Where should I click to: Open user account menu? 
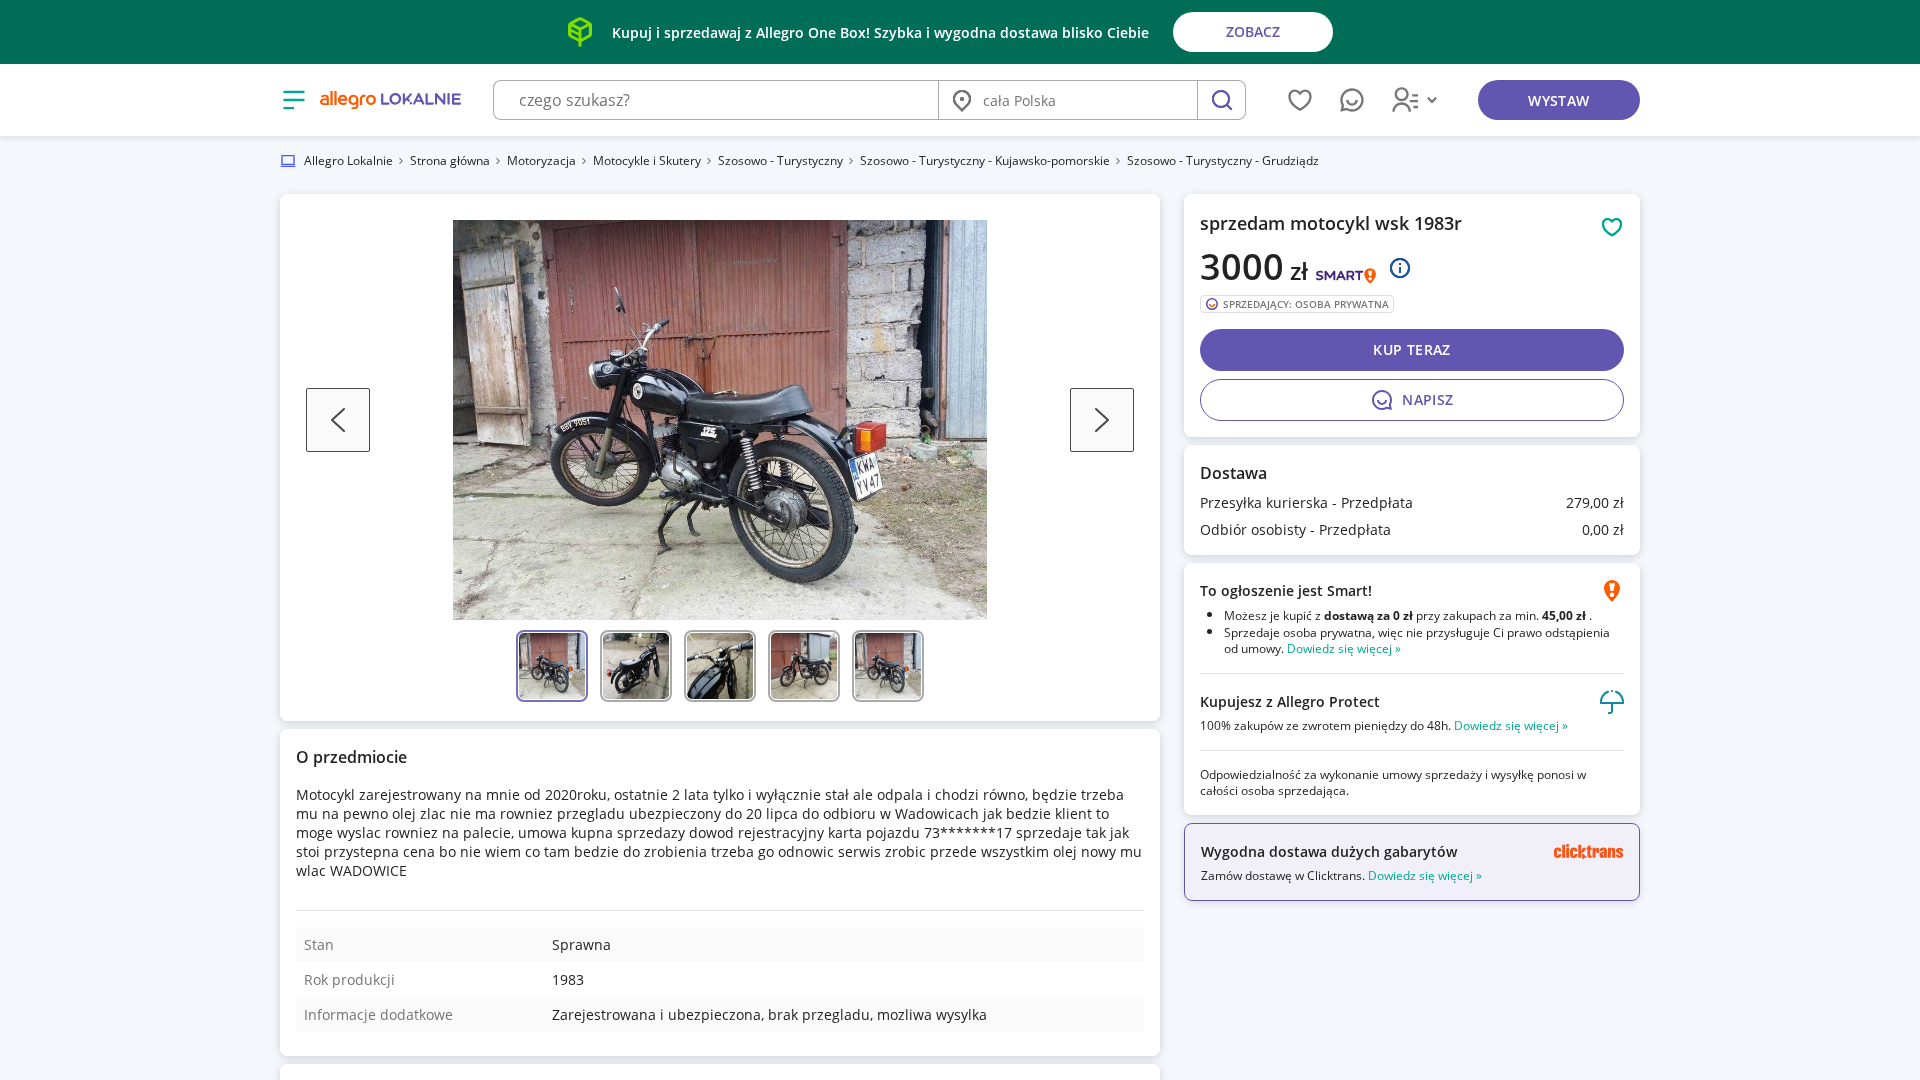click(1414, 100)
